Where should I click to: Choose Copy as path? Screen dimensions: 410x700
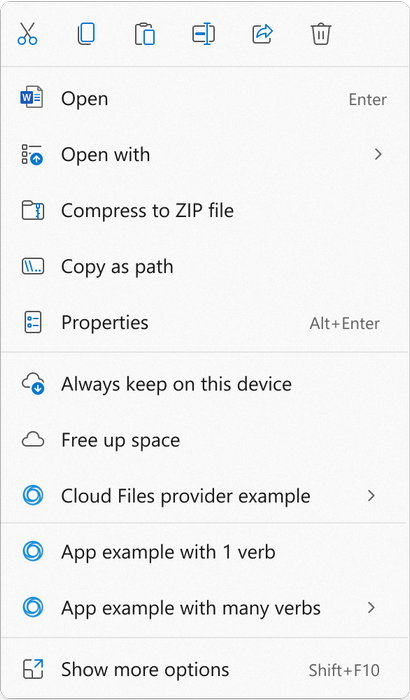[x=205, y=267]
